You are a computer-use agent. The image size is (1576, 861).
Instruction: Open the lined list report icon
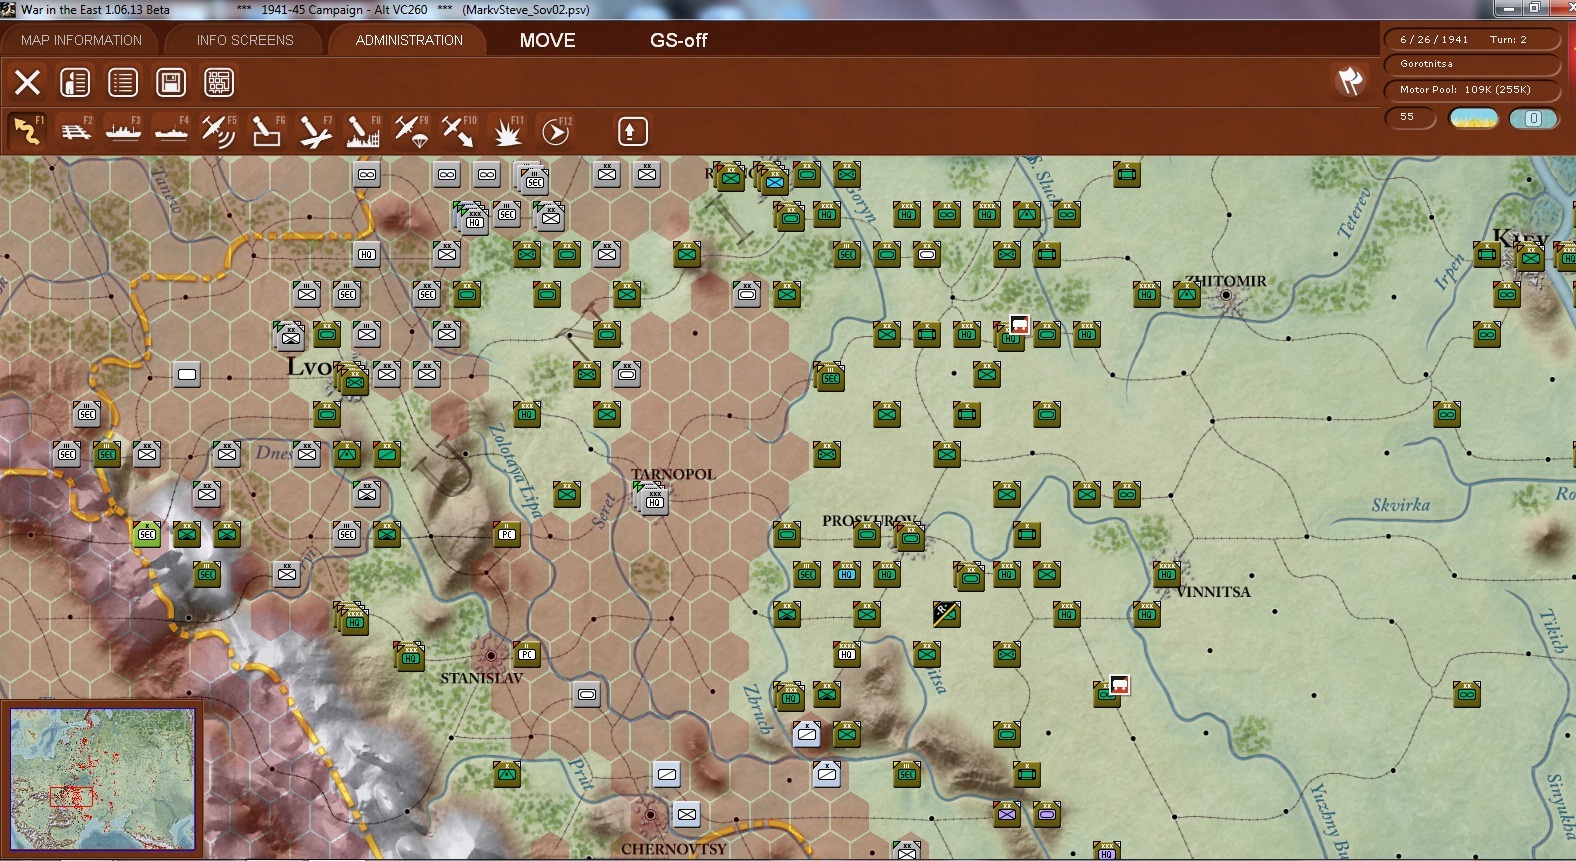123,82
